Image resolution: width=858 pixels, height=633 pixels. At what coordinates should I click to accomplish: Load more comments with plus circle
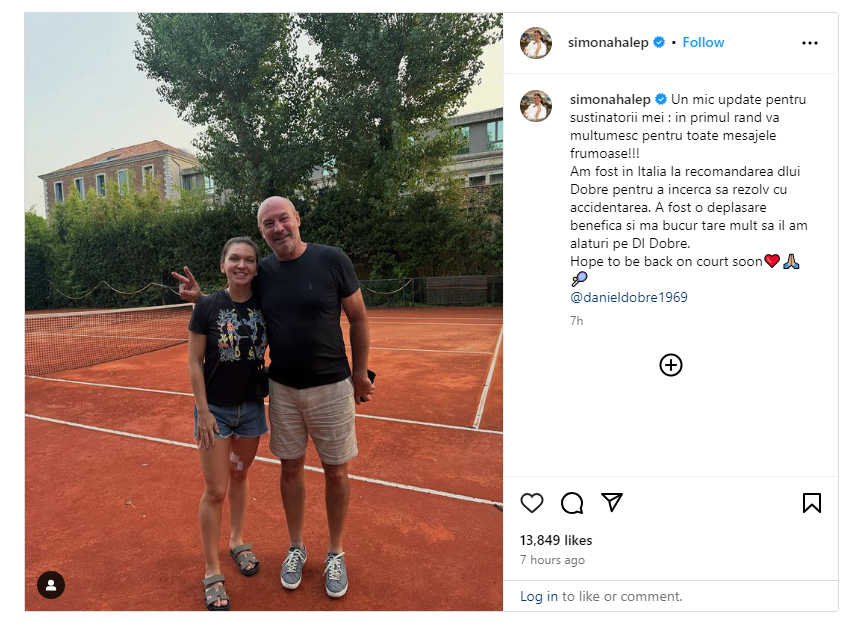coord(670,365)
